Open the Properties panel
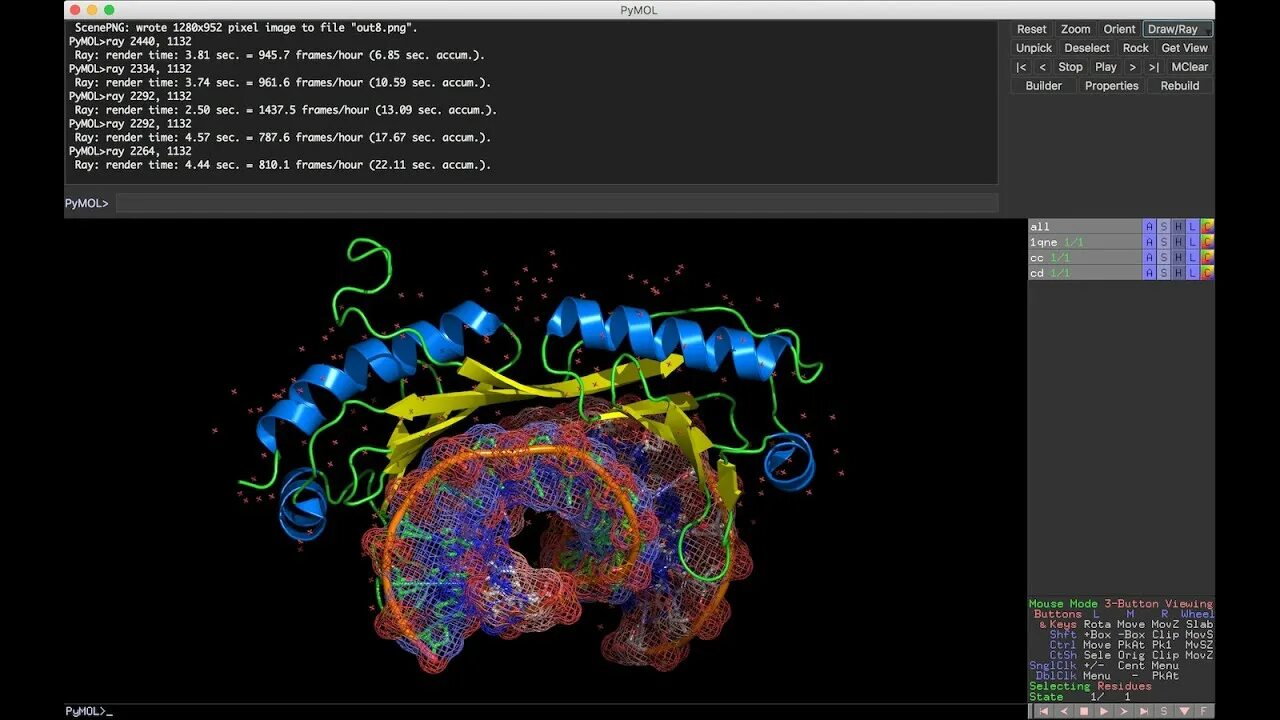Image resolution: width=1280 pixels, height=720 pixels. pyautogui.click(x=1112, y=86)
